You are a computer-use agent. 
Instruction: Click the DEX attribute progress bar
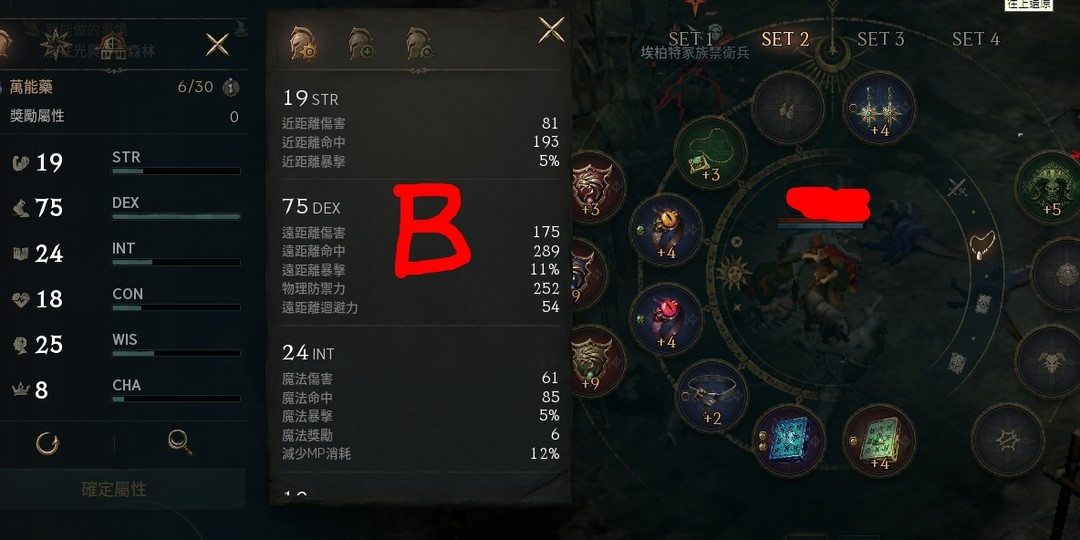(x=176, y=216)
